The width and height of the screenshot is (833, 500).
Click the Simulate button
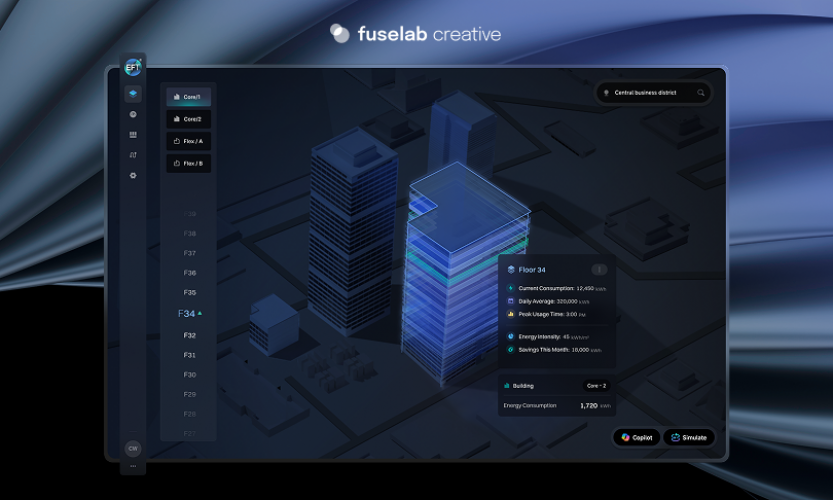[688, 437]
